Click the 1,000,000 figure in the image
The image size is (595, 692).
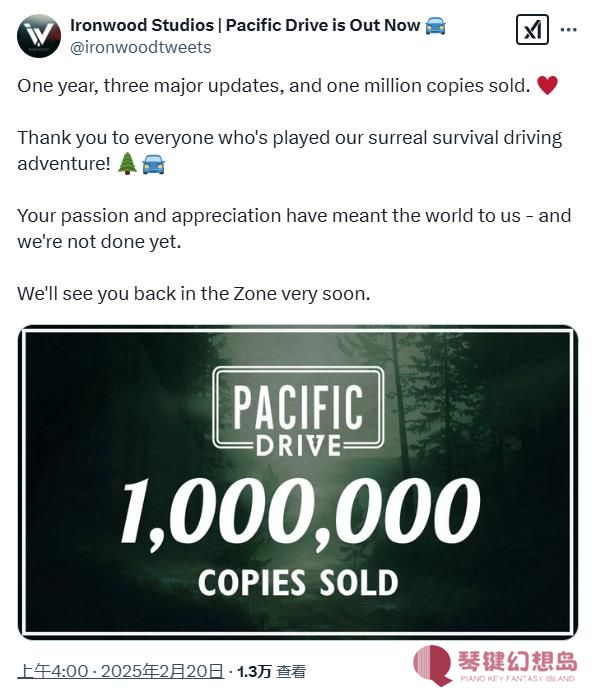300,513
